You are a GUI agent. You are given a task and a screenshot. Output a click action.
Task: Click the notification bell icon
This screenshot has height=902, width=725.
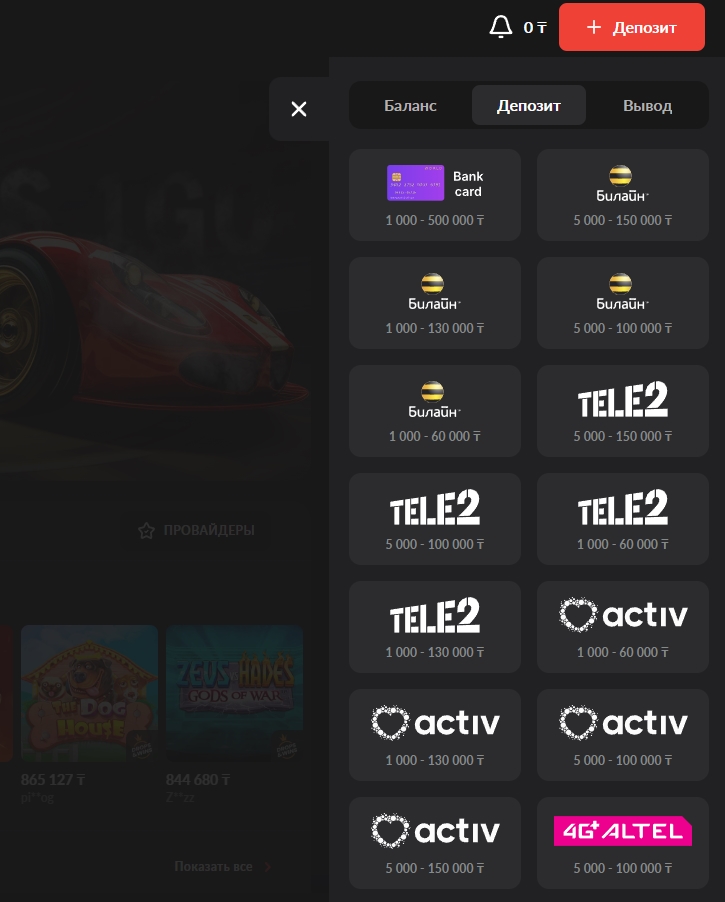click(x=500, y=27)
